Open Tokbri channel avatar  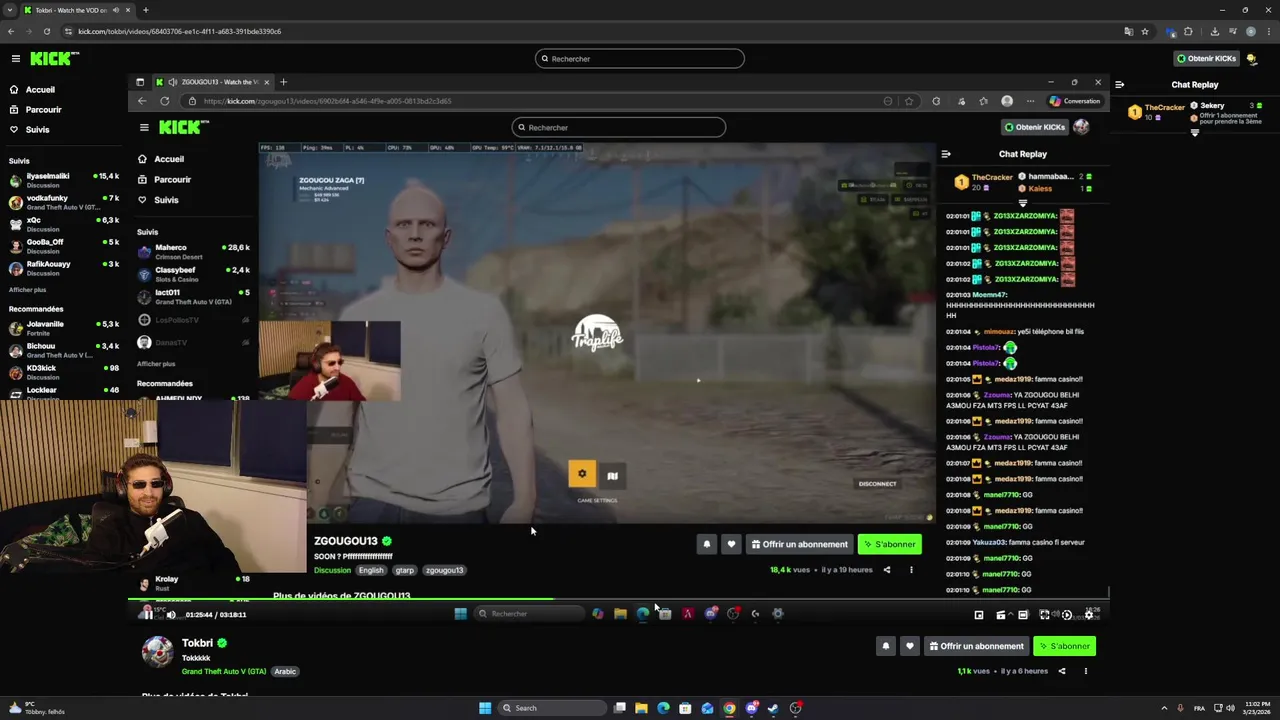(157, 651)
